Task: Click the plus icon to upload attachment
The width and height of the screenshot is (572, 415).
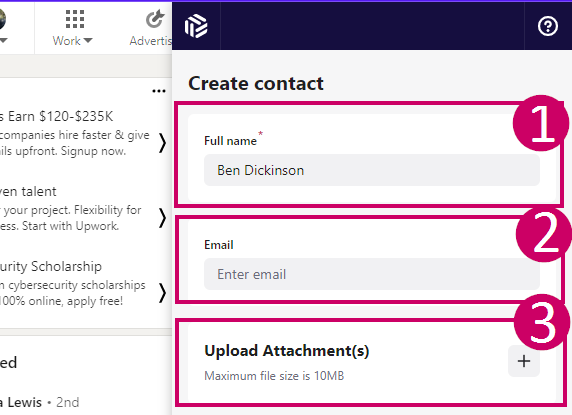Action: tap(524, 361)
